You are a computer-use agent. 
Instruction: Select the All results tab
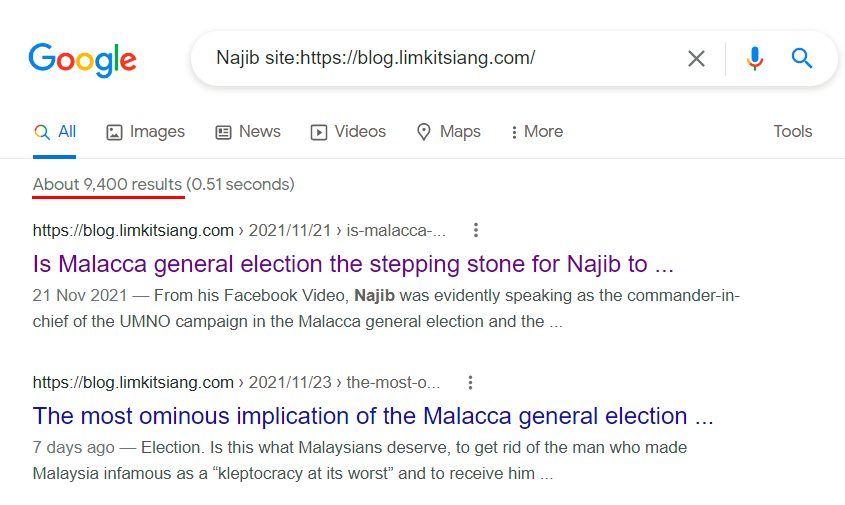[x=54, y=132]
